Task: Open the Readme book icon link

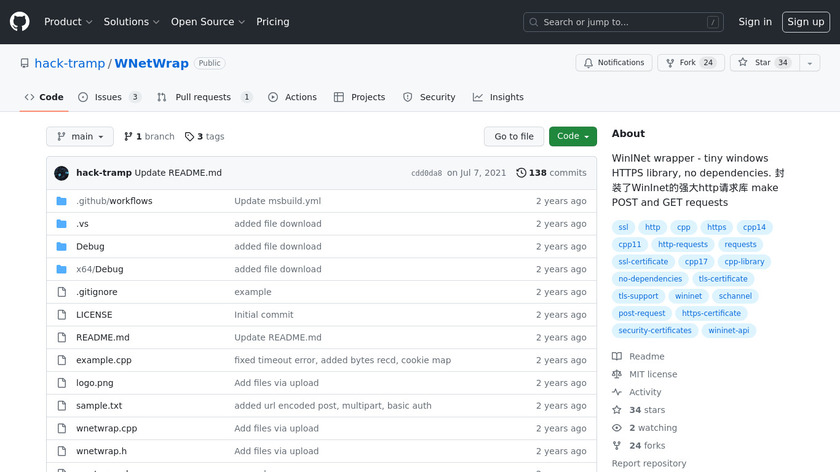Action: point(618,357)
